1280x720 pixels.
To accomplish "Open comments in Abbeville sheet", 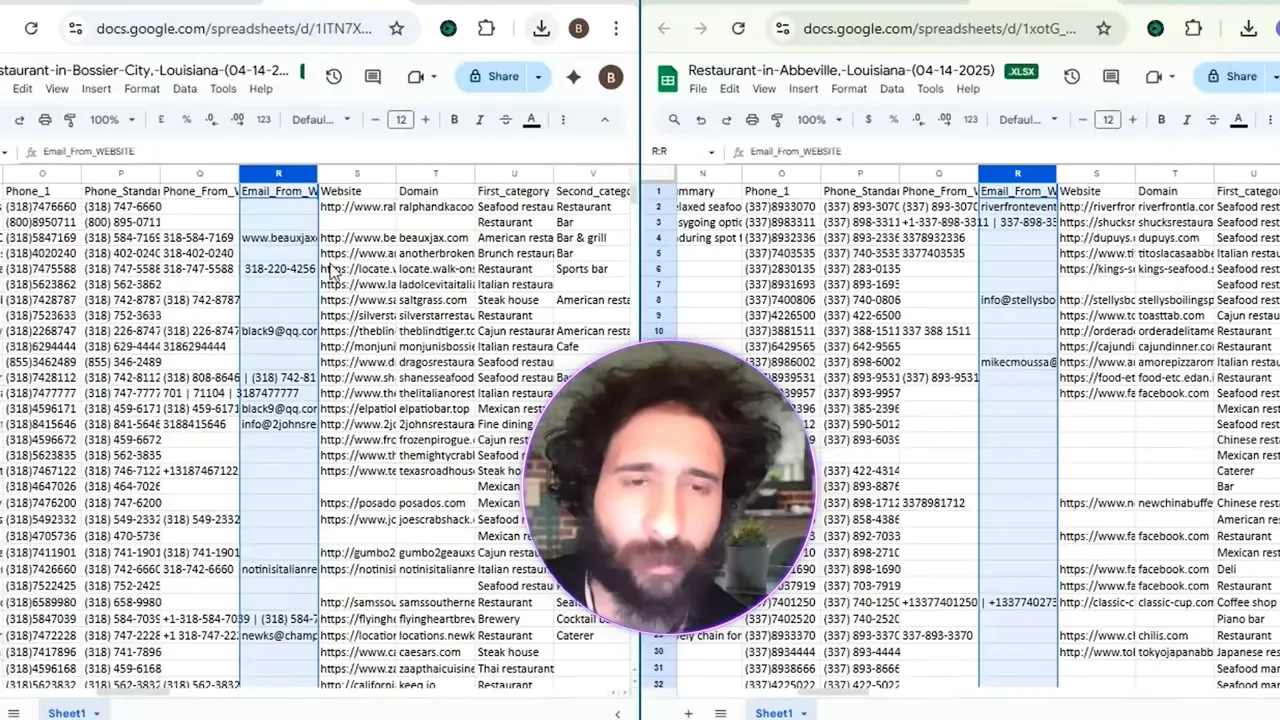I will point(1111,77).
